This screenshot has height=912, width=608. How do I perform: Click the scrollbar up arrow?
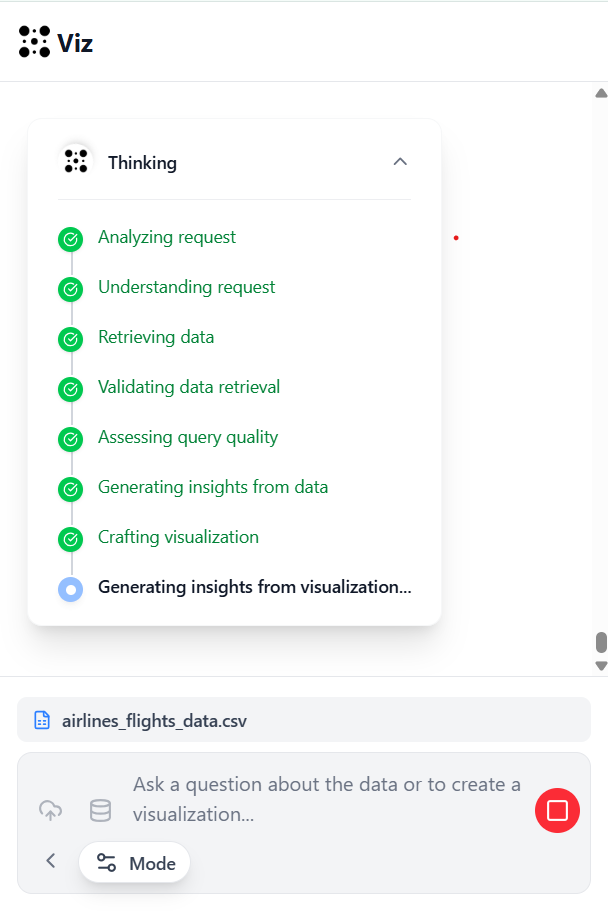tap(601, 93)
